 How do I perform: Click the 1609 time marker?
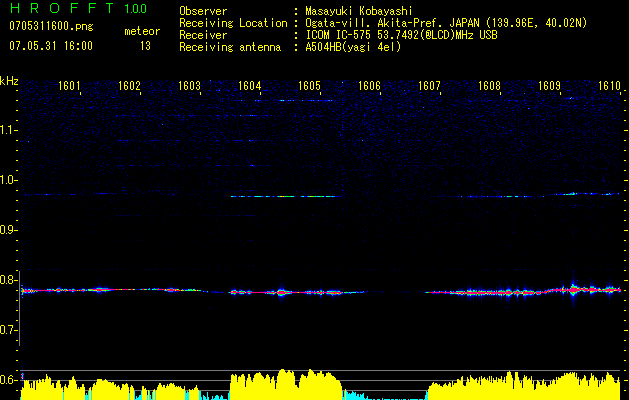[549, 86]
